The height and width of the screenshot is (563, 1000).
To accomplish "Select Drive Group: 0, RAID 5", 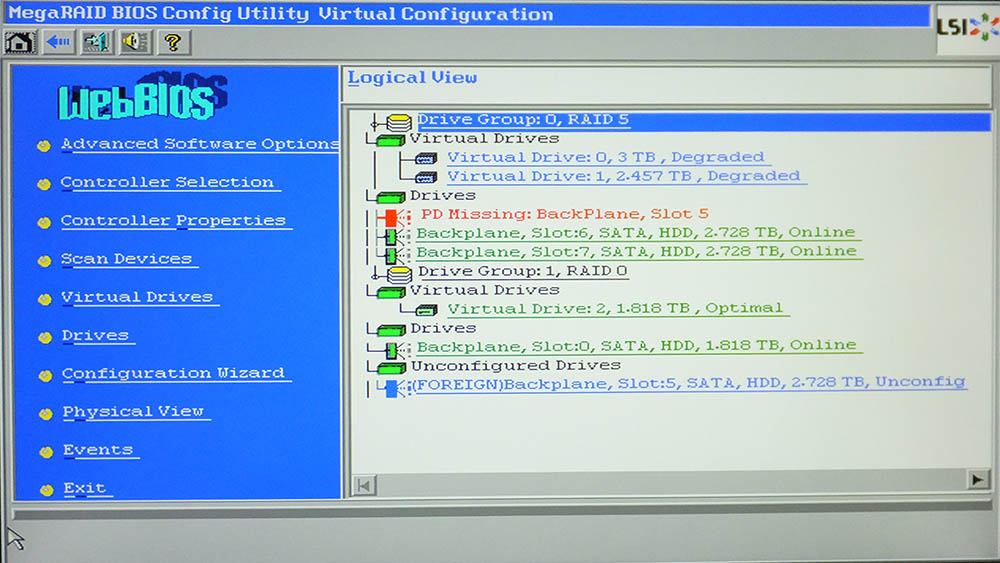I will pos(523,120).
